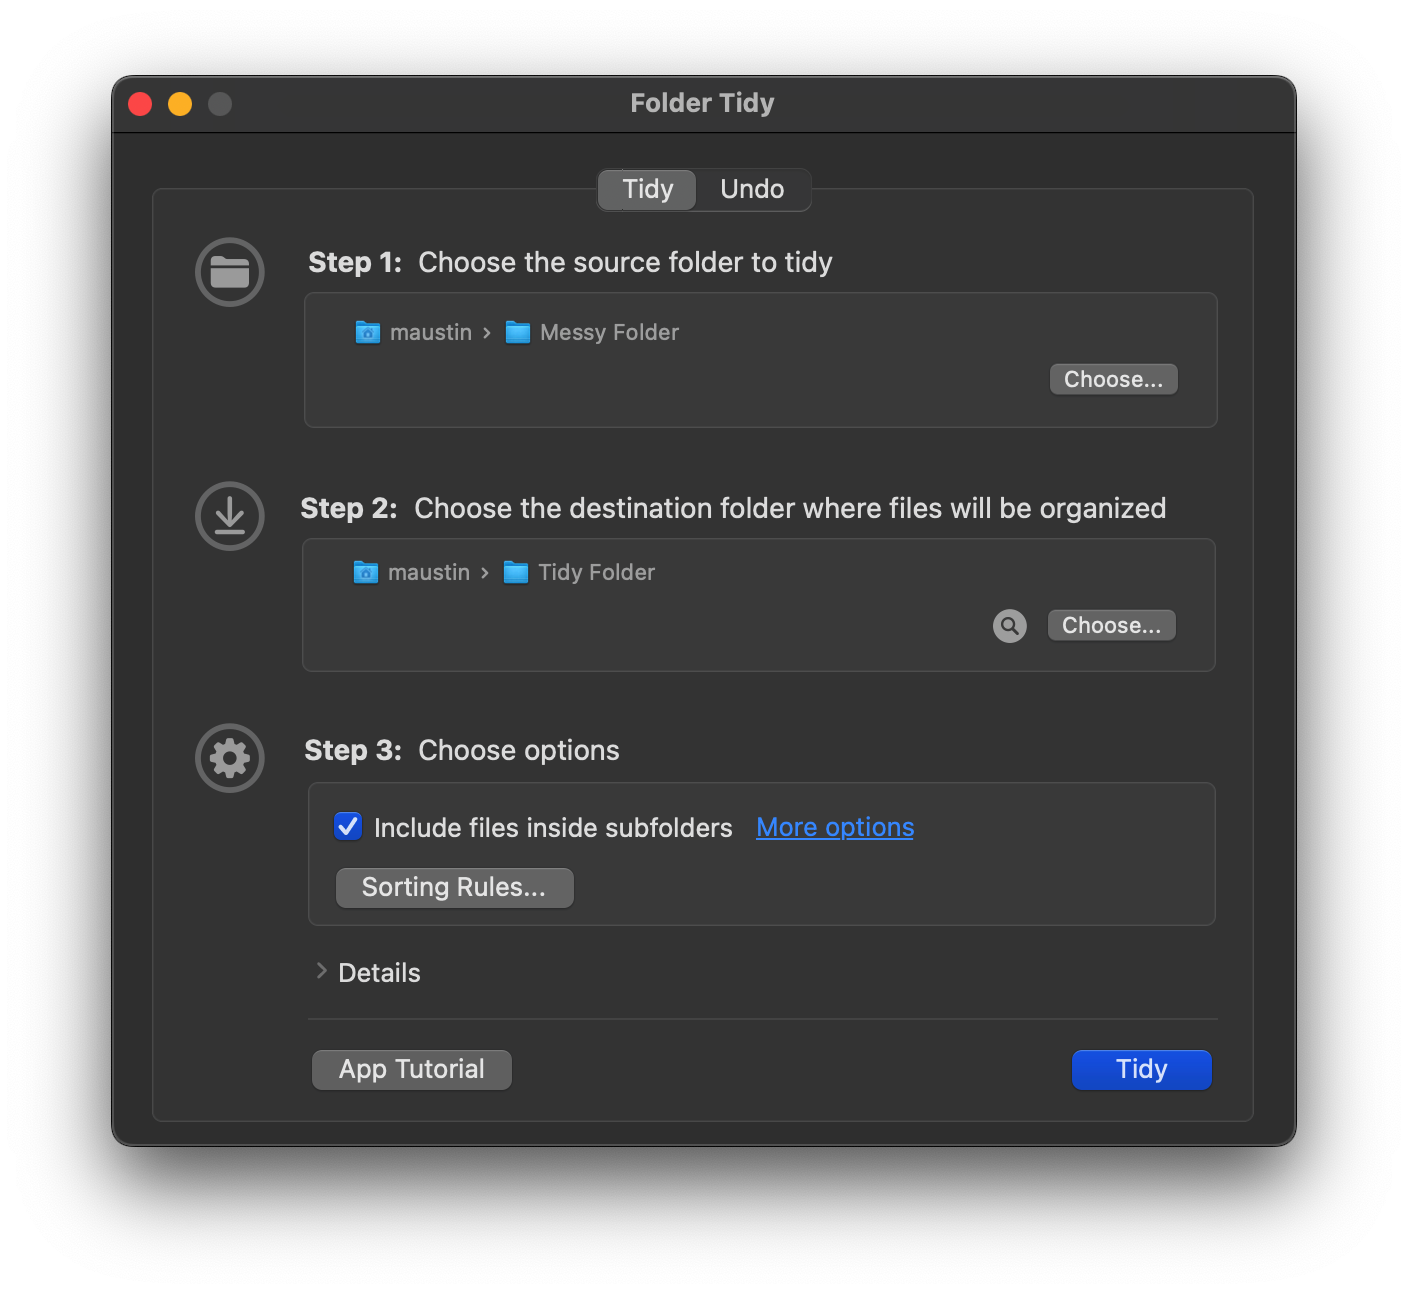Image resolution: width=1408 pixels, height=1294 pixels.
Task: Open the App Tutorial
Action: coord(411,1069)
